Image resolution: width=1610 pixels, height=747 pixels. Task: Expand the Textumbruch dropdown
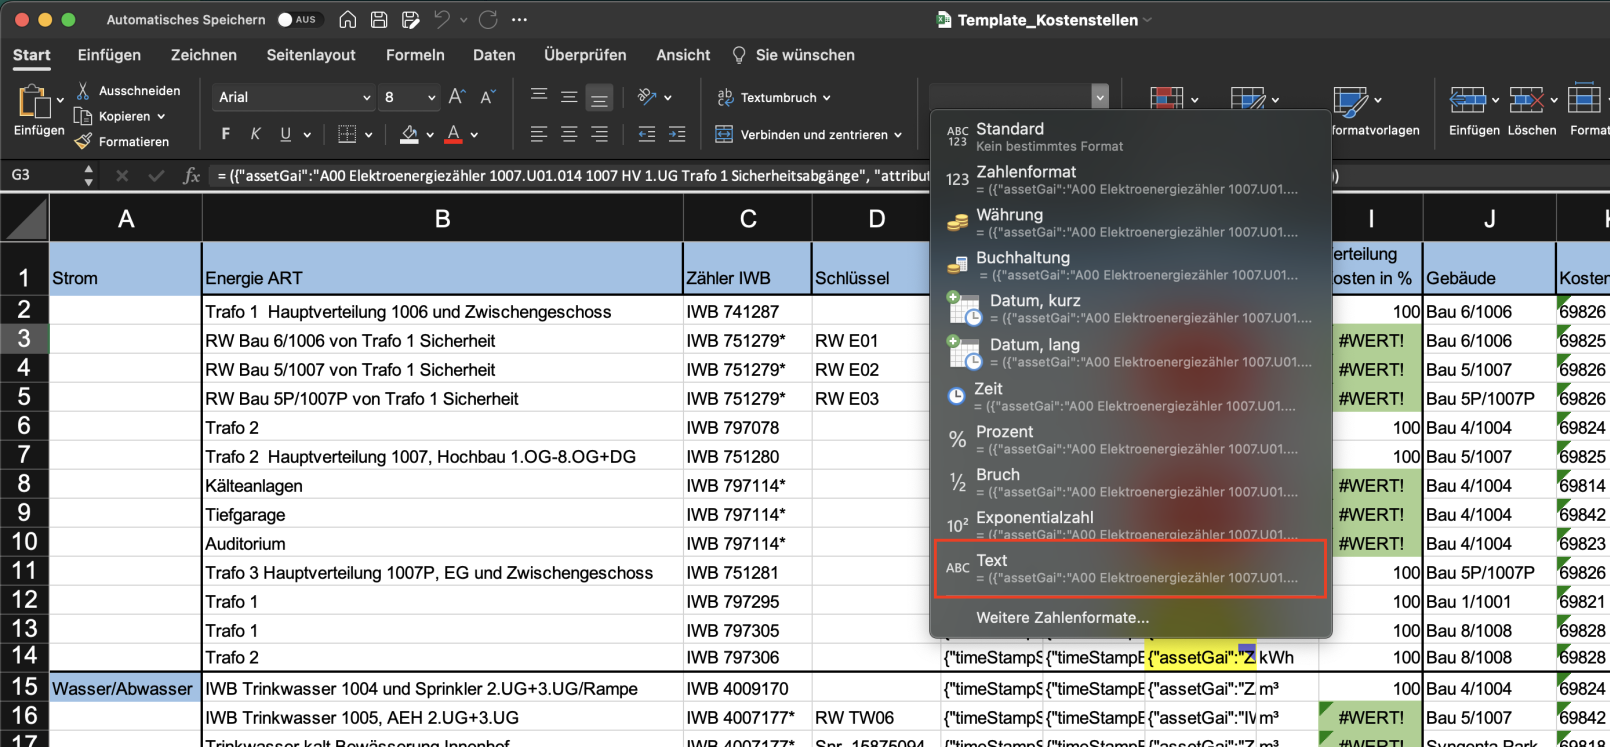[827, 98]
